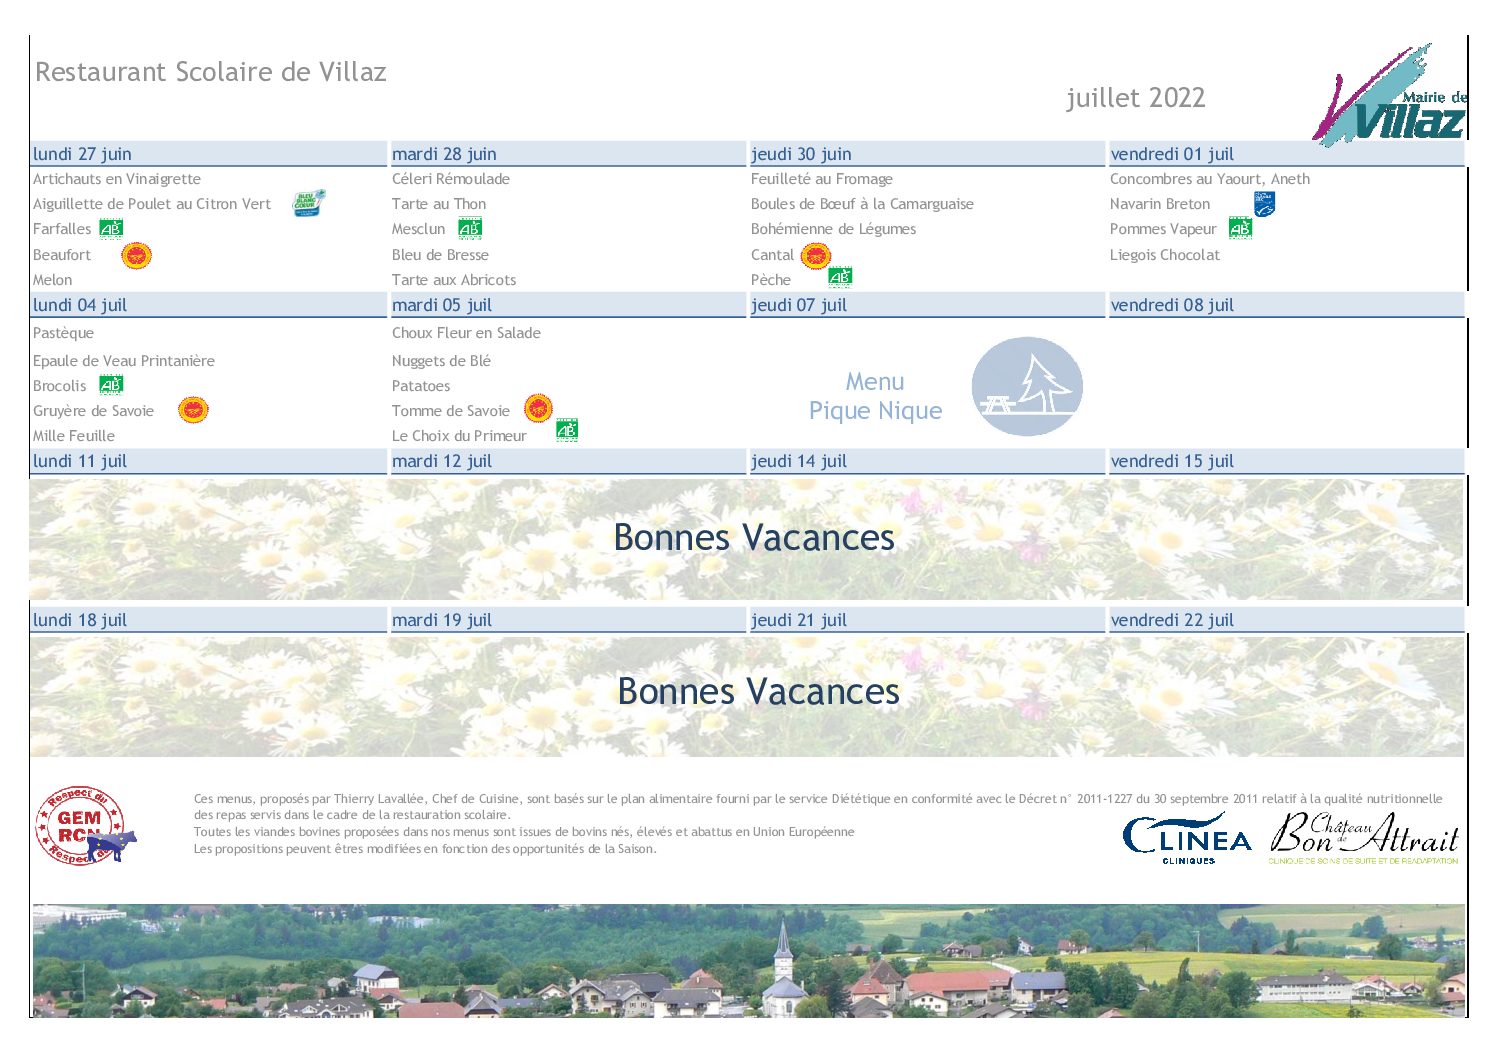This screenshot has height=1058, width=1496.
Task: Click the village panorama photo
Action: click(749, 961)
